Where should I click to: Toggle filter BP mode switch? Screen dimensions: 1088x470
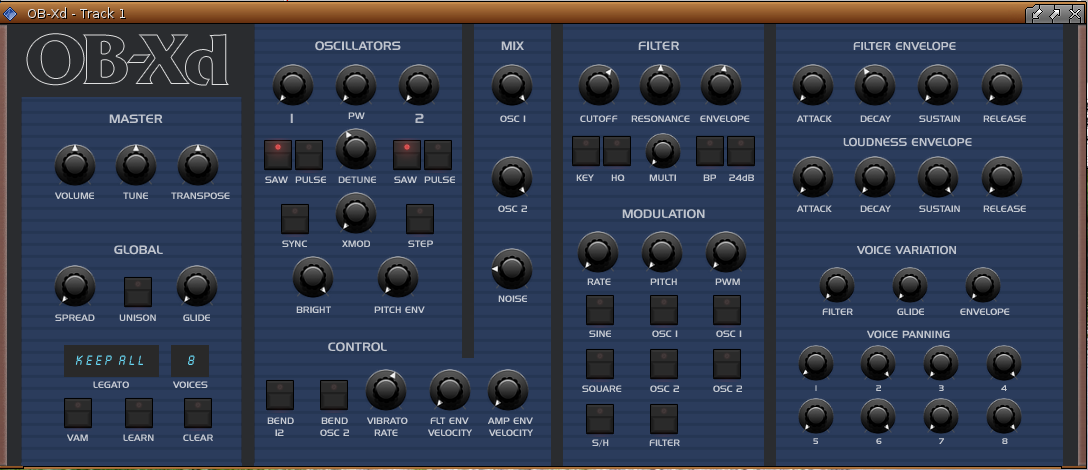tap(710, 151)
